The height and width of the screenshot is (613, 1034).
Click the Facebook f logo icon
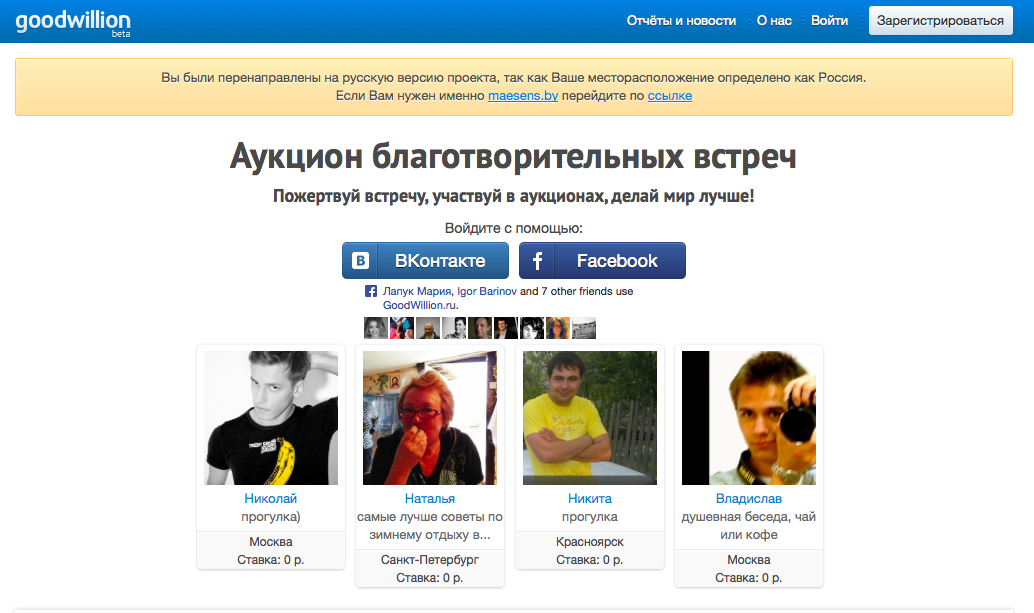pos(537,261)
